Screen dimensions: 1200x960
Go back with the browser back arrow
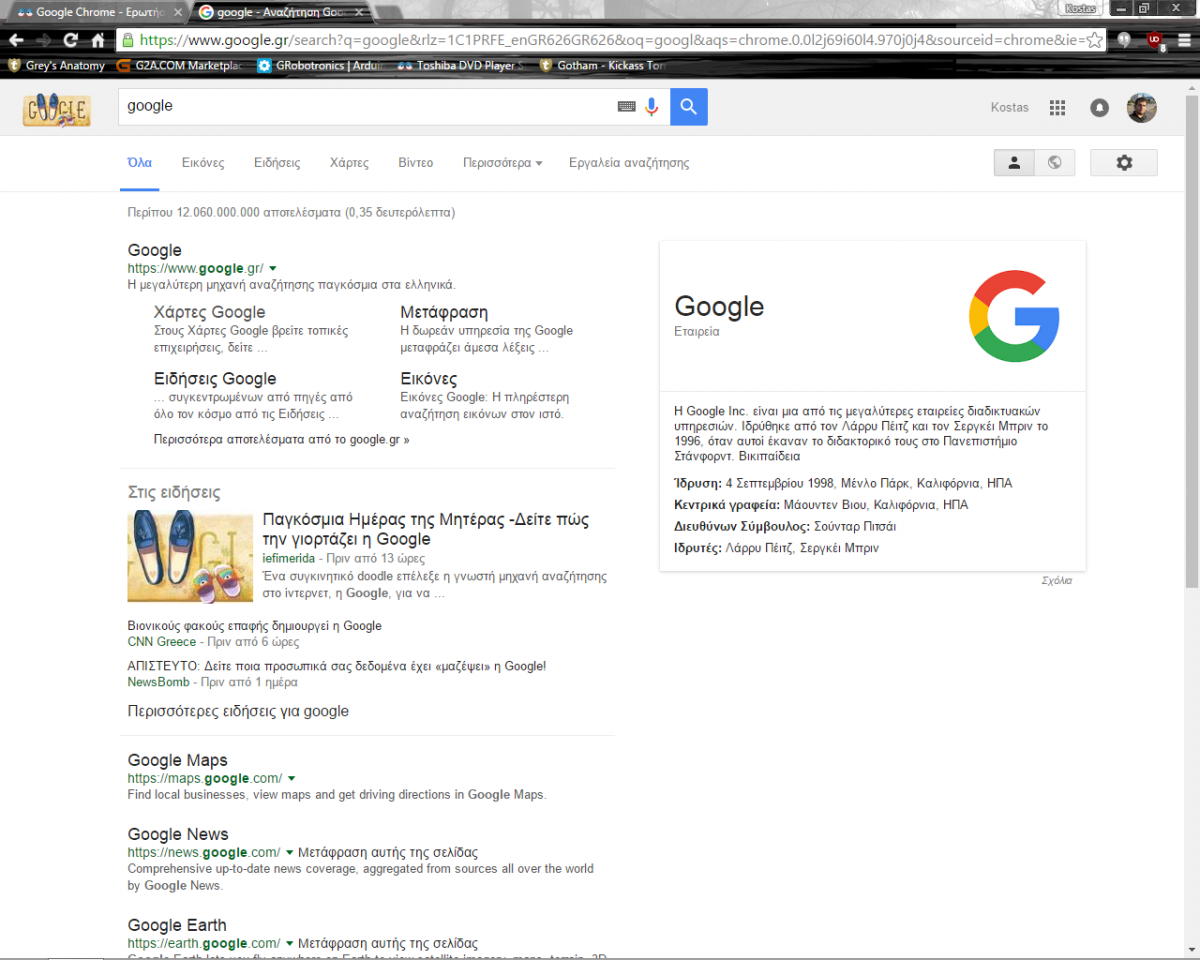(x=16, y=40)
